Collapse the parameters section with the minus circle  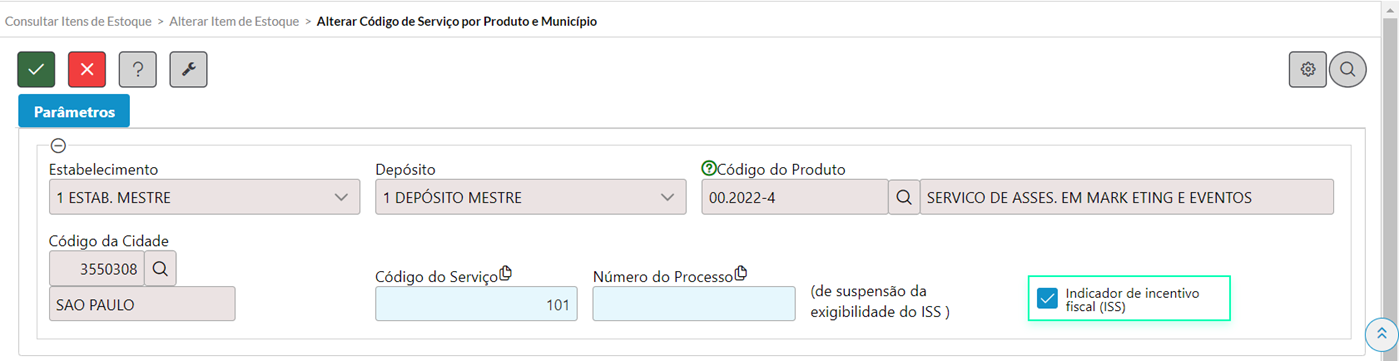click(x=58, y=146)
